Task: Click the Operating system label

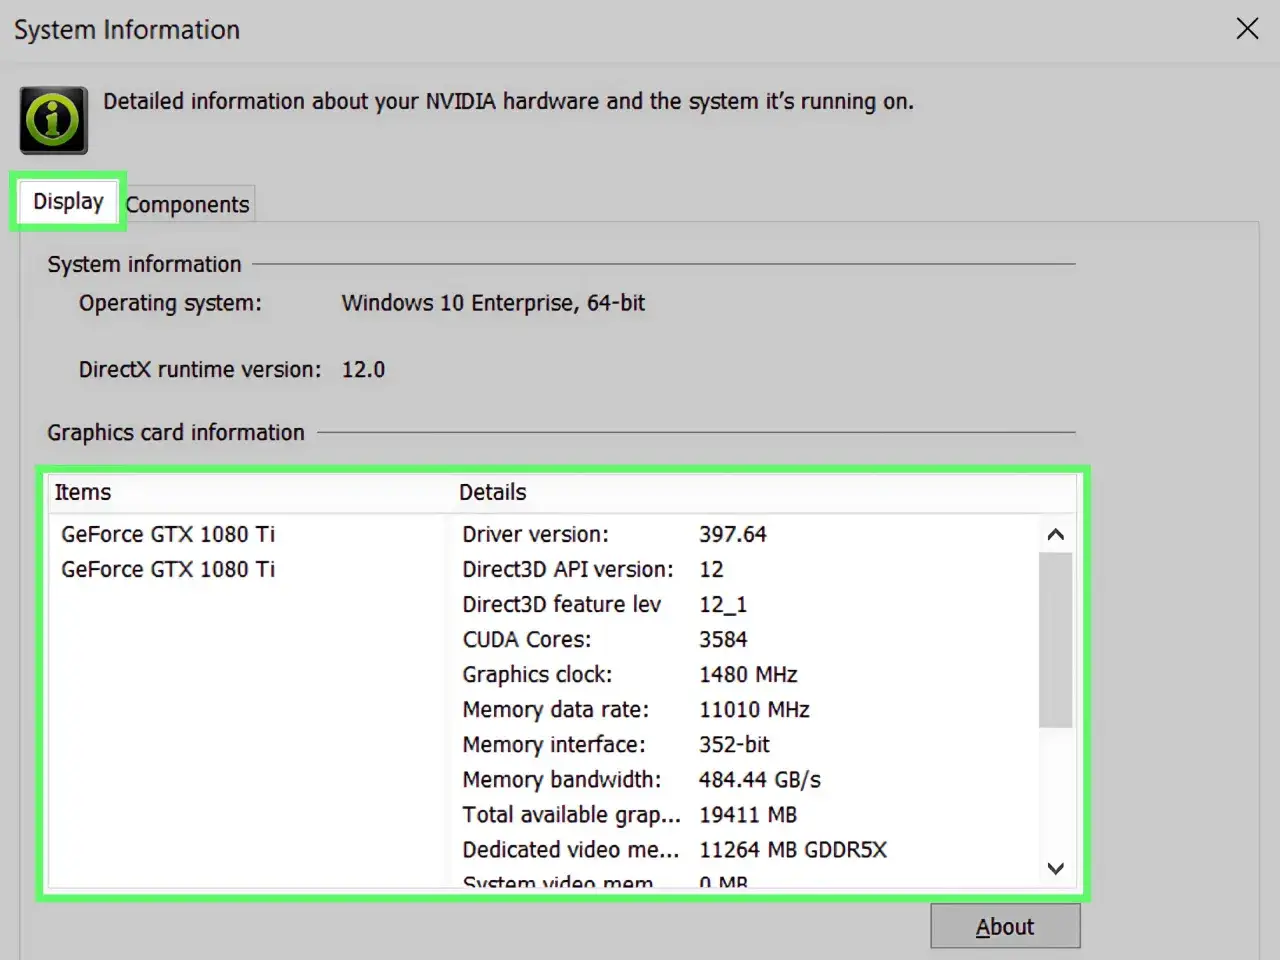Action: pyautogui.click(x=170, y=303)
